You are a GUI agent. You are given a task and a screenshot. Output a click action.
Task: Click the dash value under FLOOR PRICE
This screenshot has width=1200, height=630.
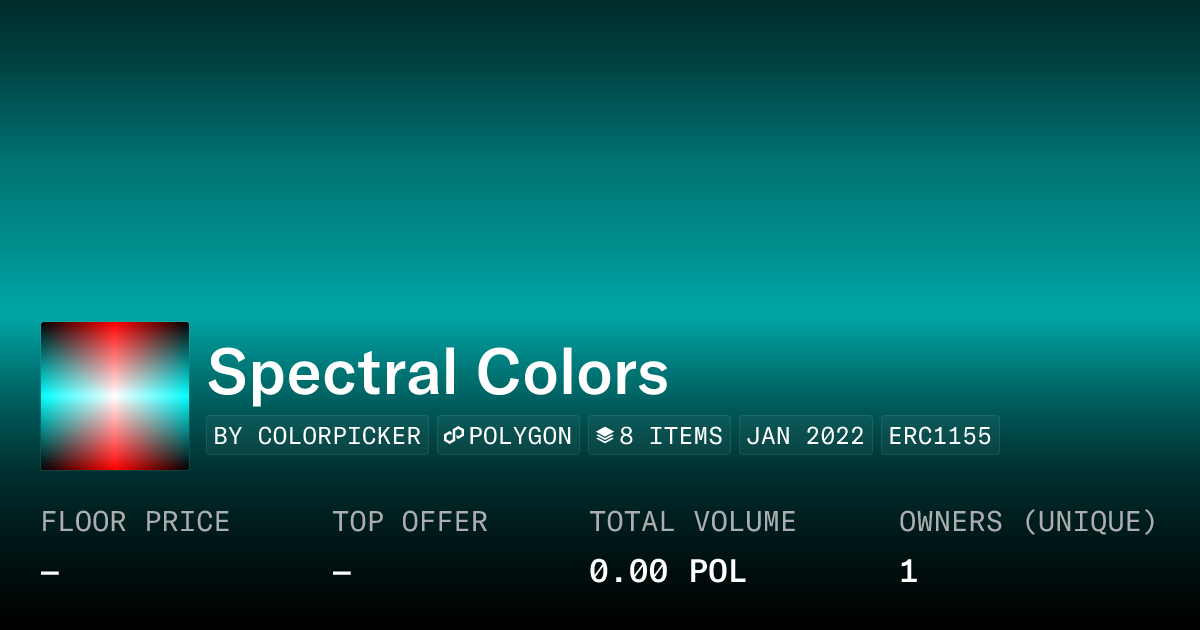(50, 573)
